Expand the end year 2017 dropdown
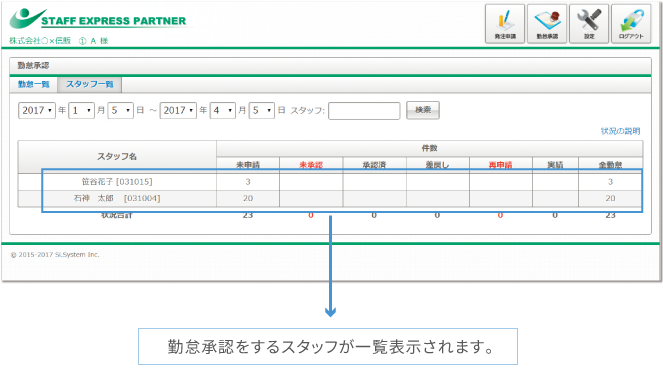663x370 pixels. (x=178, y=110)
